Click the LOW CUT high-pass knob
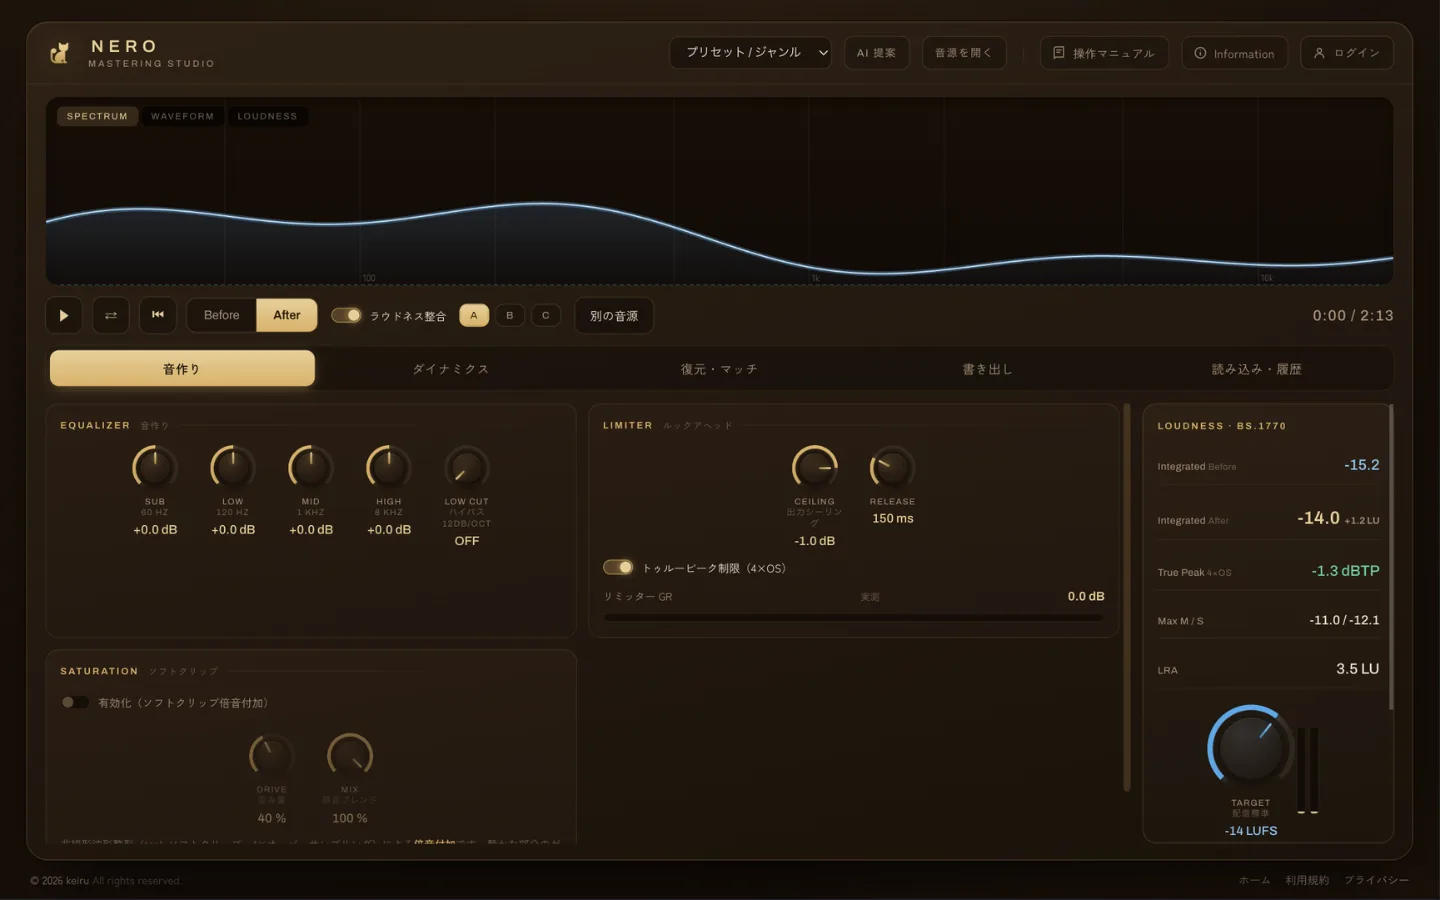The image size is (1440, 900). pos(467,467)
